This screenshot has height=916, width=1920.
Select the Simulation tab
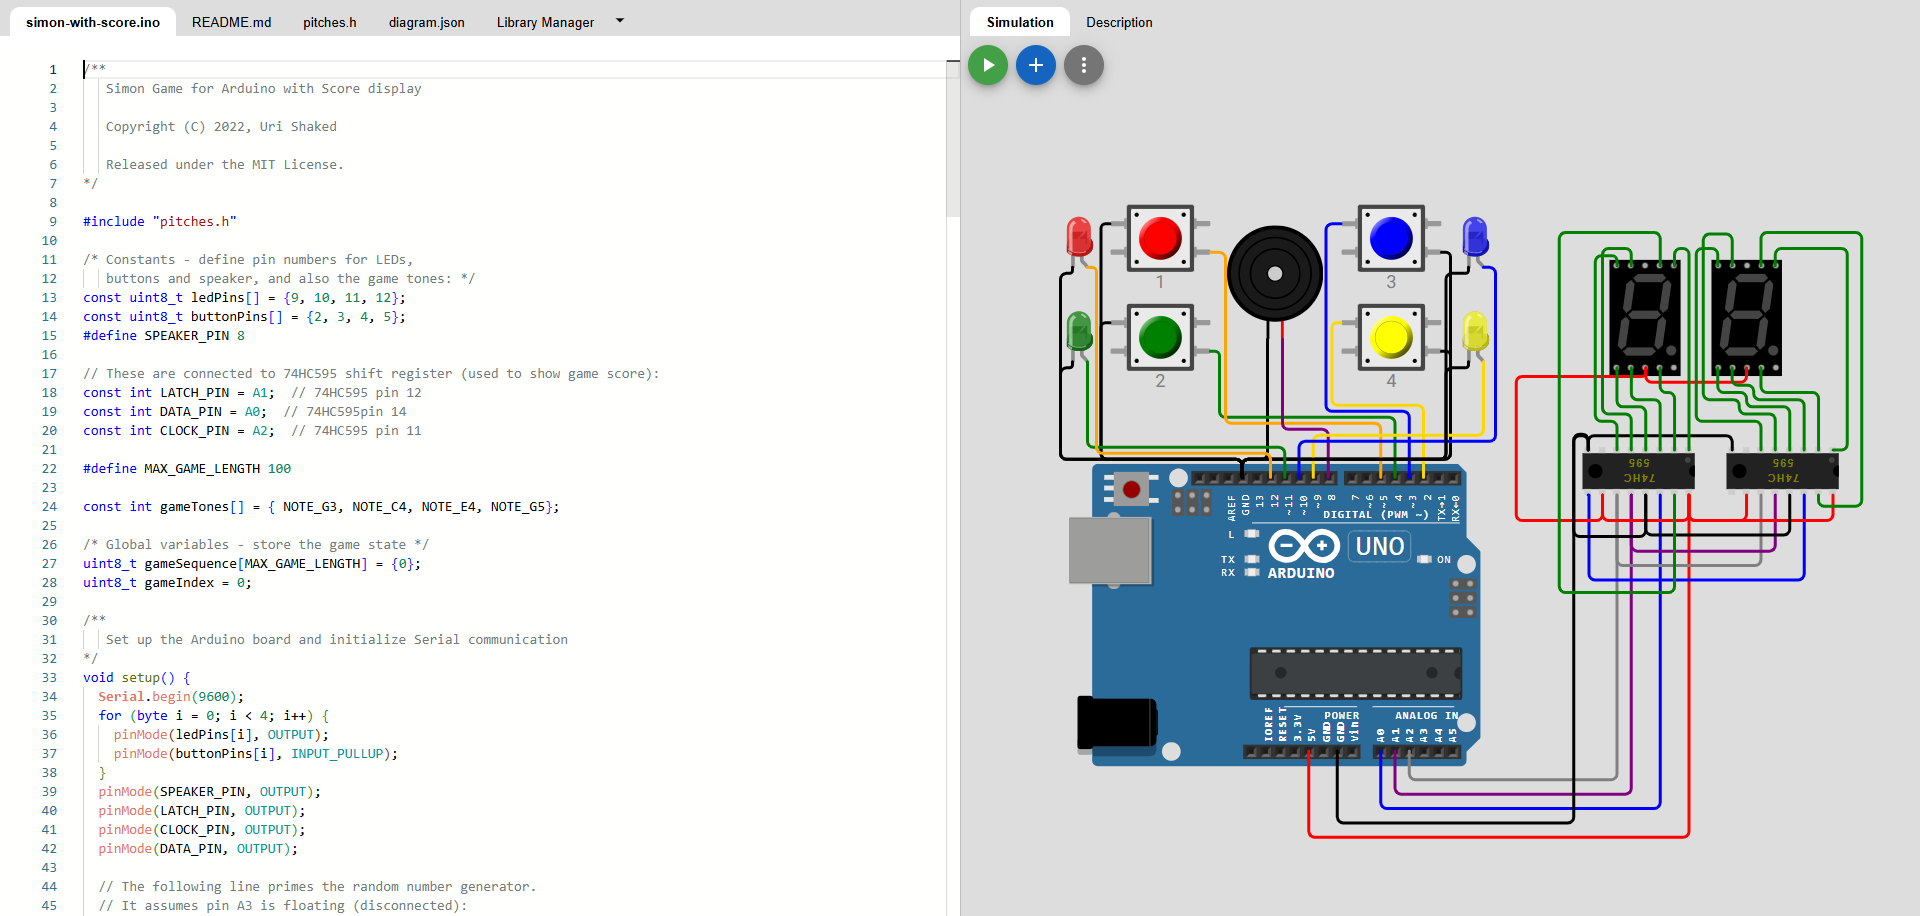point(1019,22)
